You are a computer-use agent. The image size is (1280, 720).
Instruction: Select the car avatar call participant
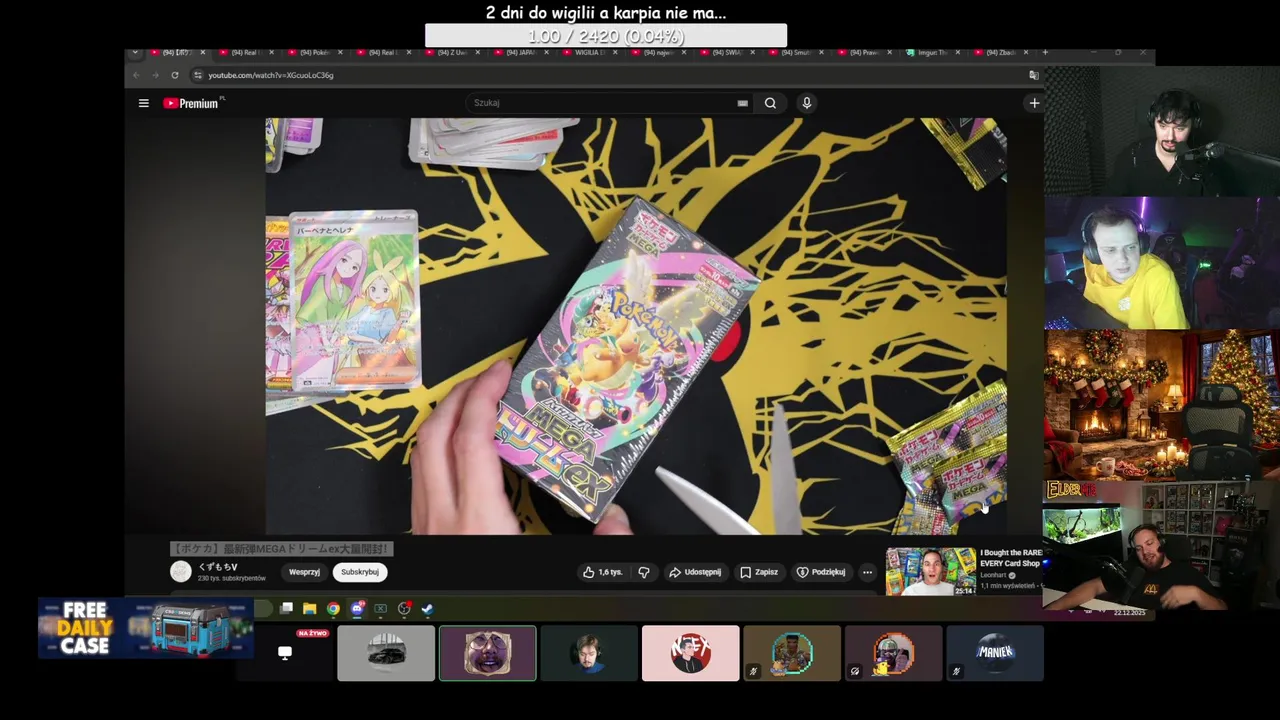coord(386,653)
